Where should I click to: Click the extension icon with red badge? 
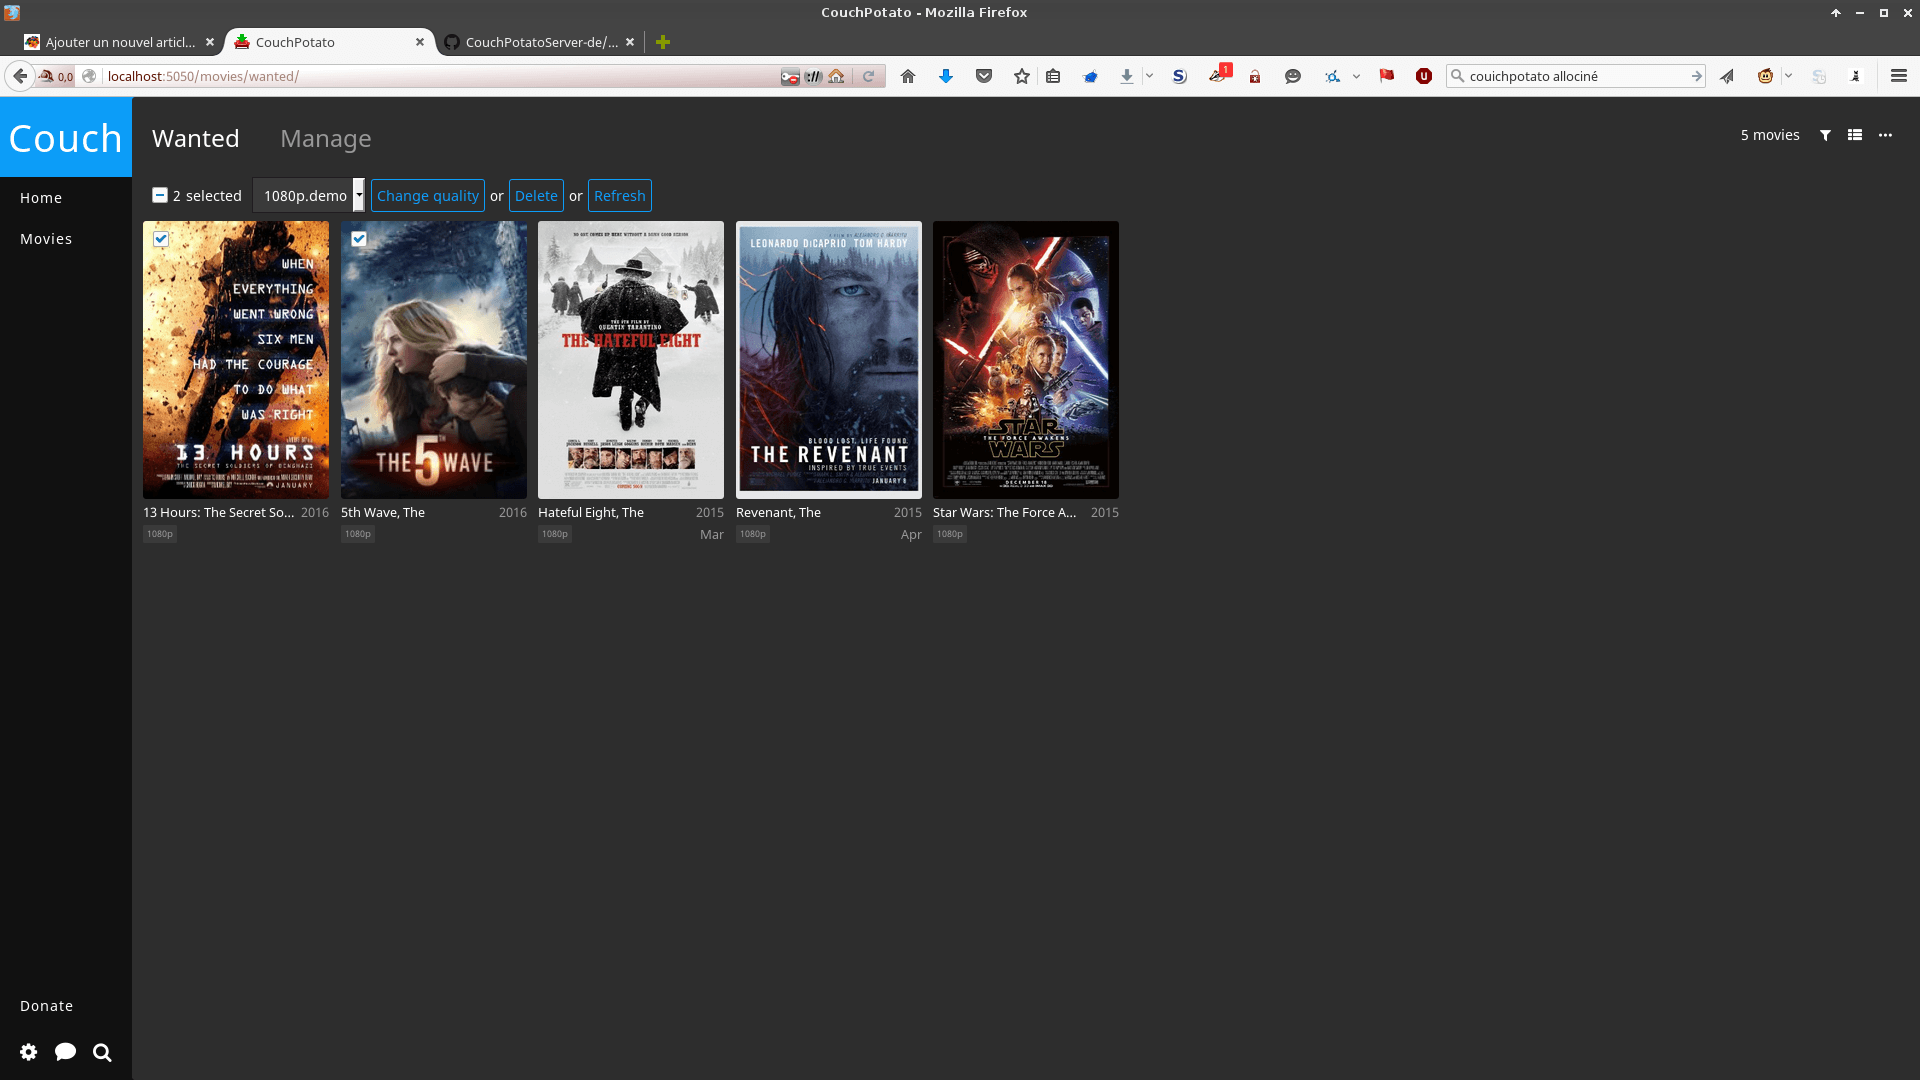pos(1218,76)
